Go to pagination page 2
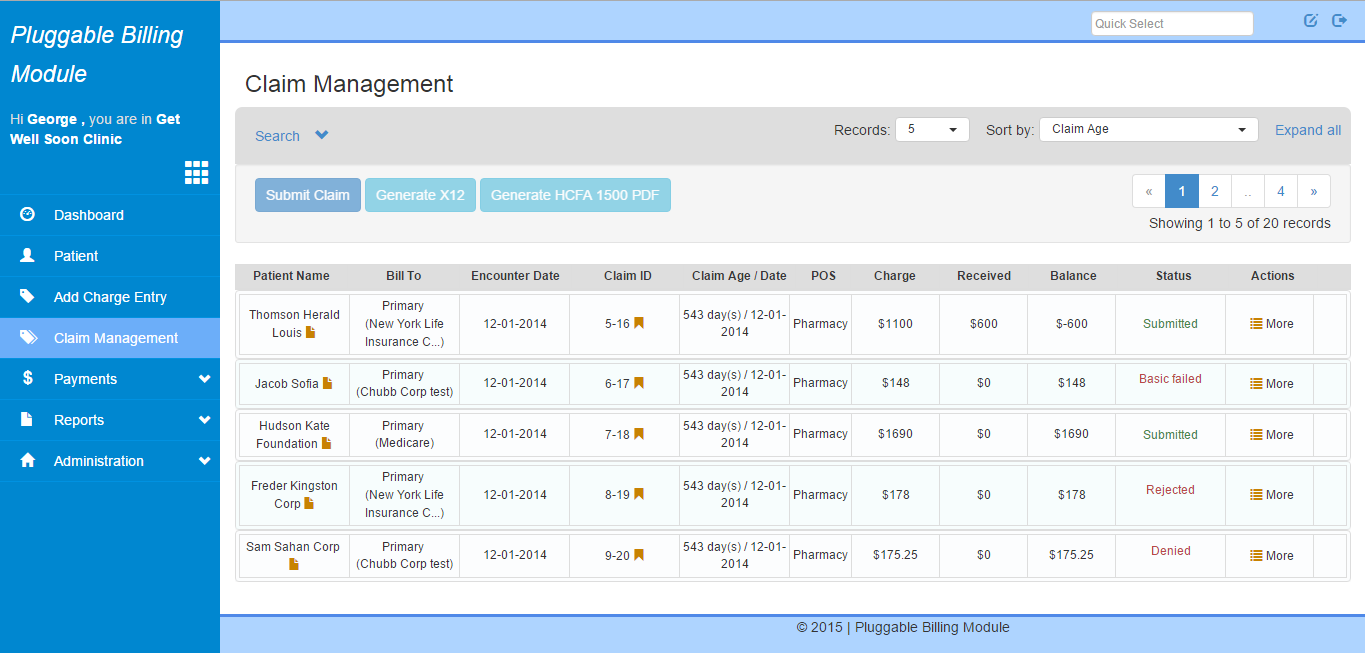Screen dimensions: 1365x653 1214,191
